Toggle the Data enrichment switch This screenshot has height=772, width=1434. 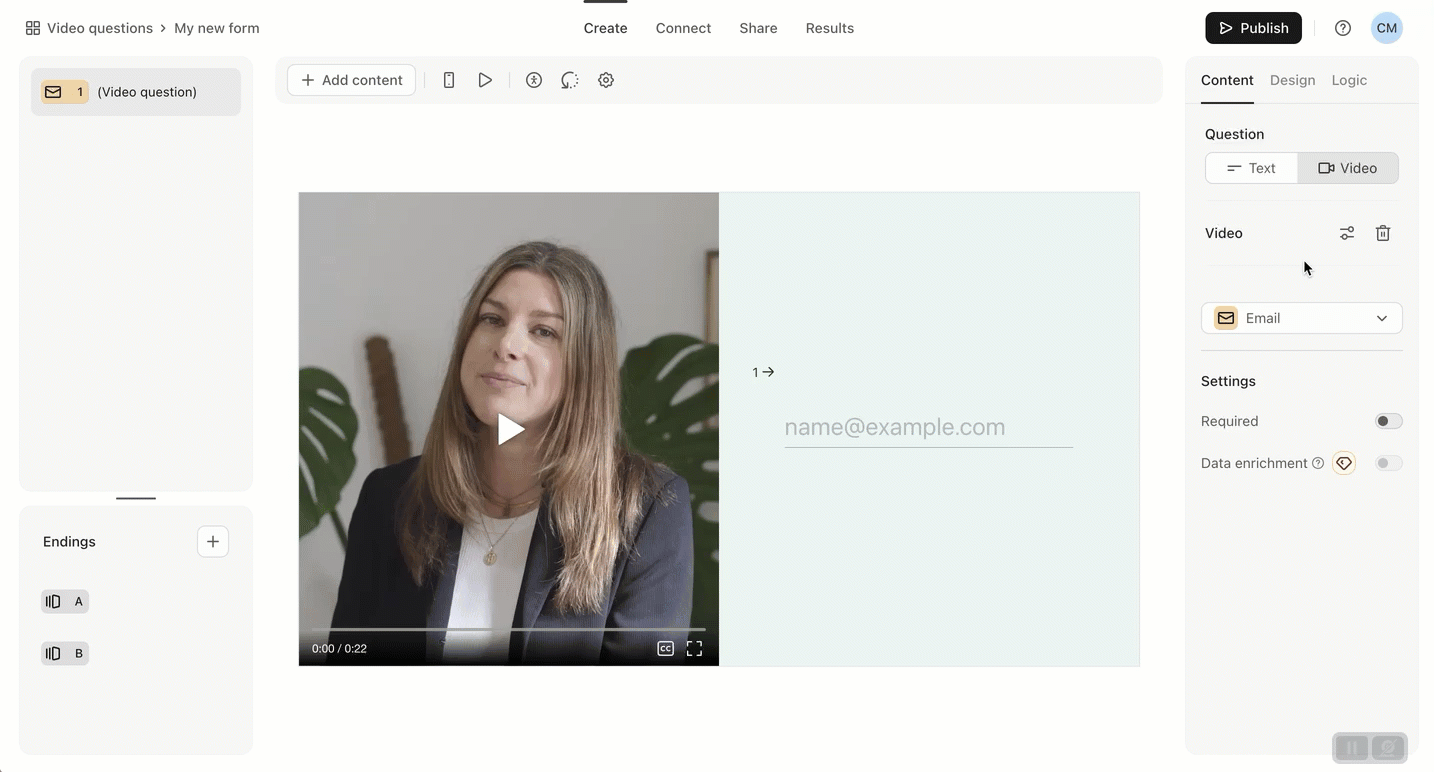pos(1389,463)
